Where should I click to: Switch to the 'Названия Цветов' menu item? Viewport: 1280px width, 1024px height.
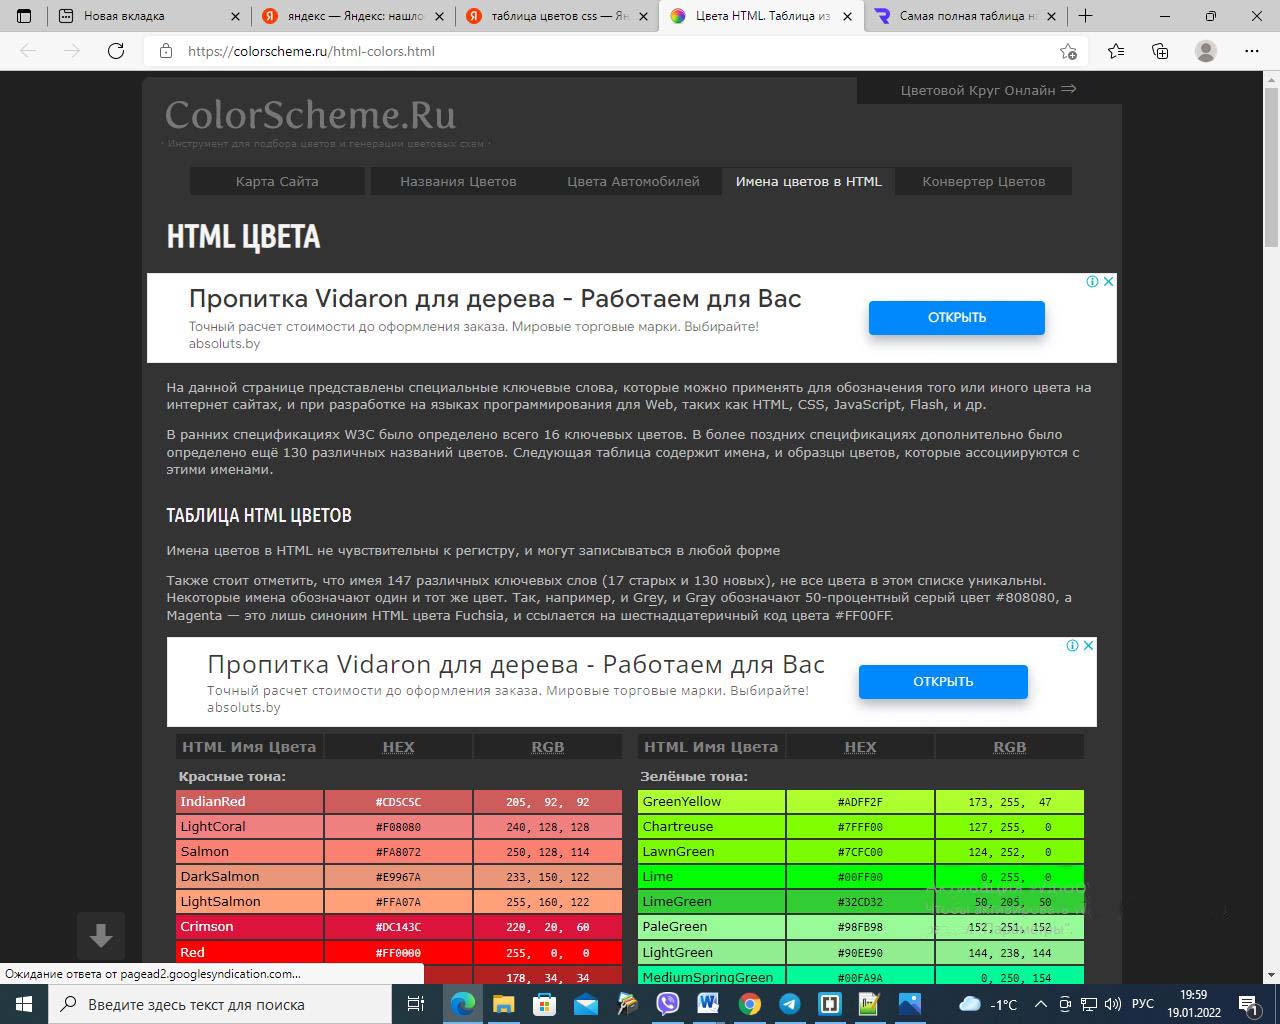coord(458,181)
